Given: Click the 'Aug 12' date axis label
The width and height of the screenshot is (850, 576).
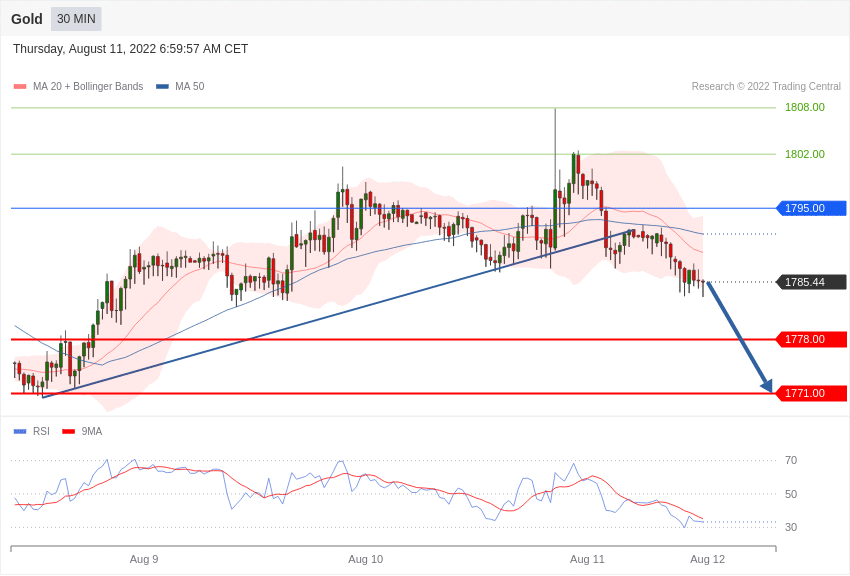Looking at the screenshot, I should (x=707, y=559).
